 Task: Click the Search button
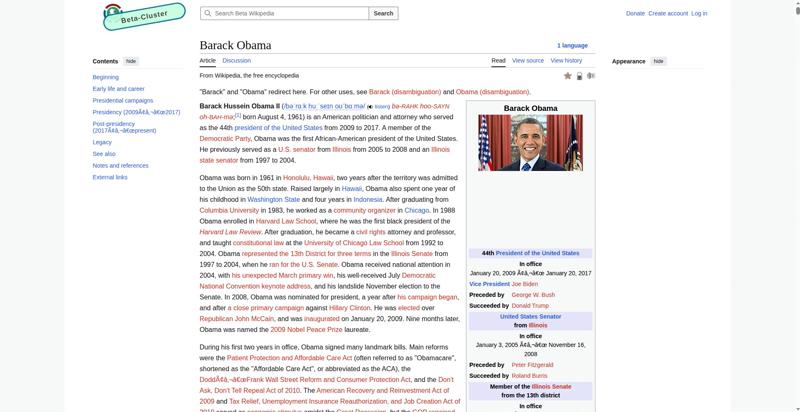(x=383, y=13)
